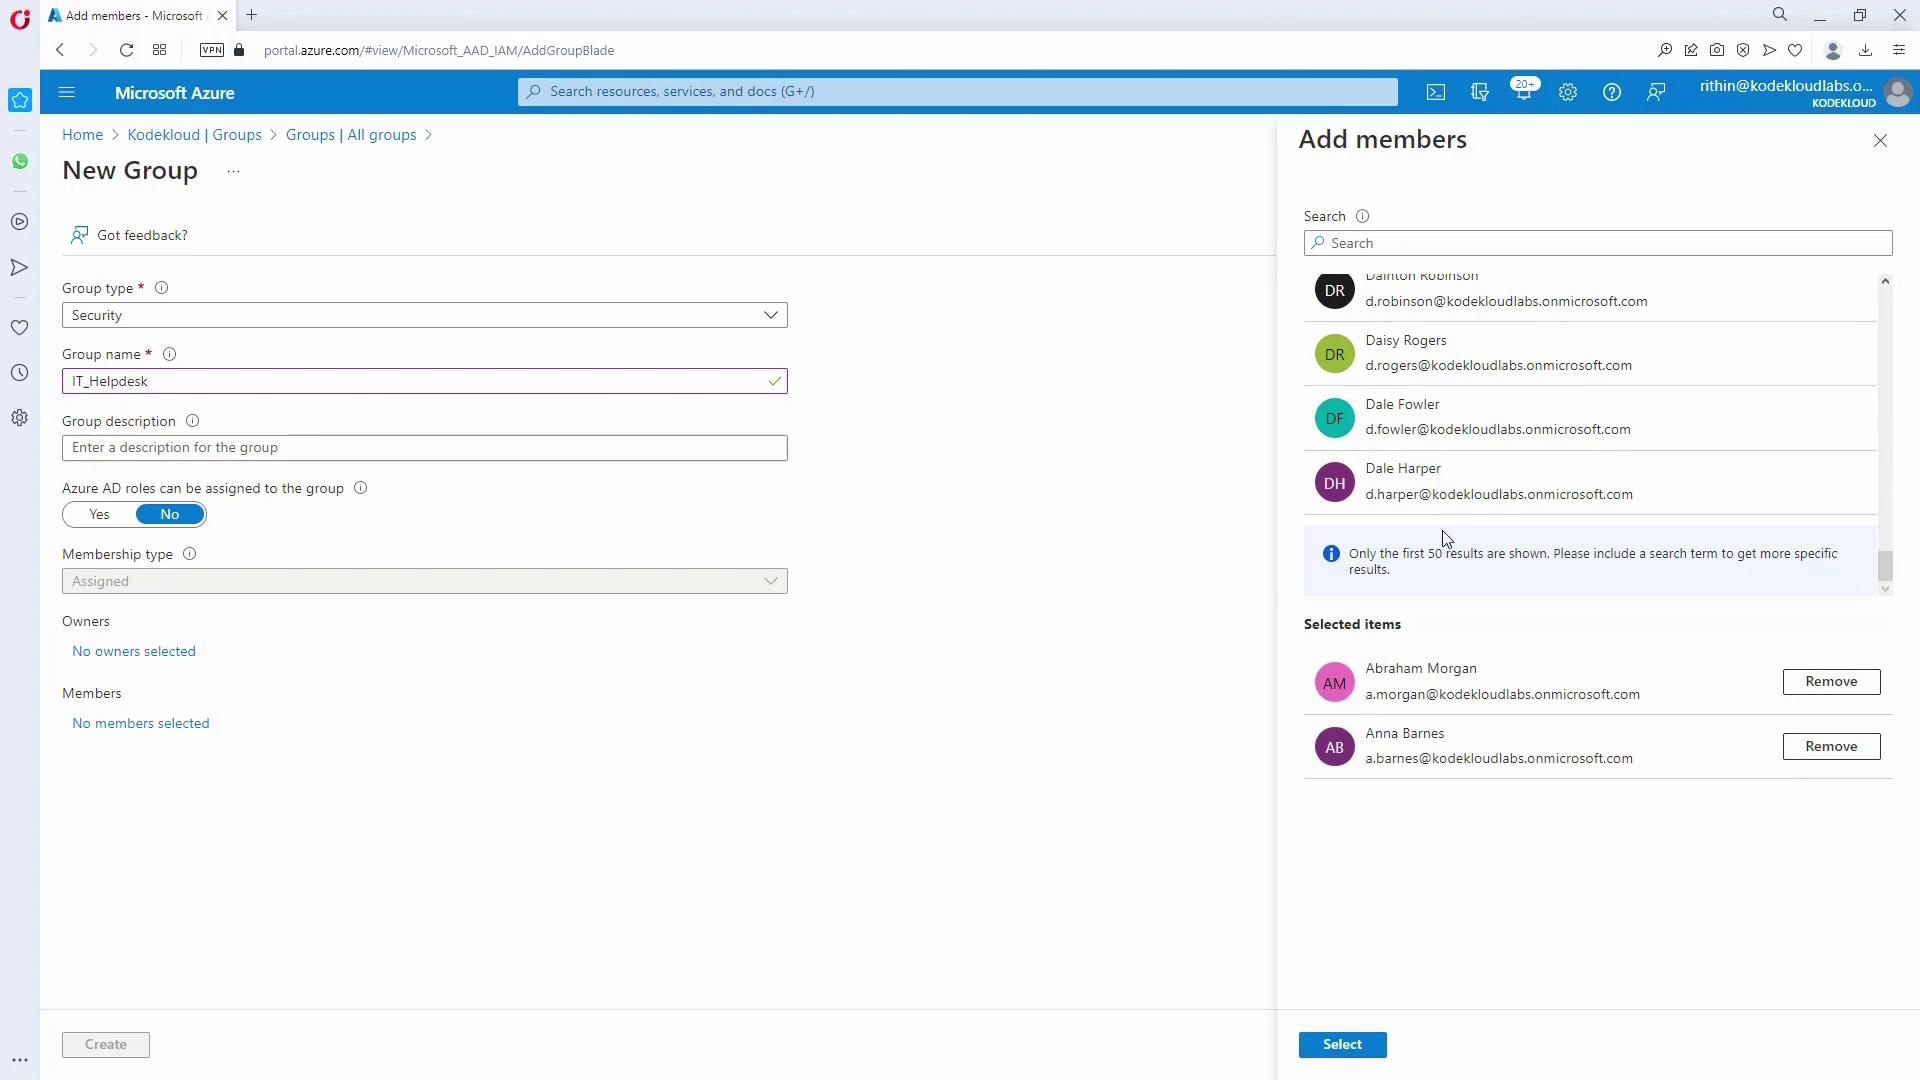Open Azure Cloud Shell icon
The height and width of the screenshot is (1080, 1920).
coord(1436,92)
